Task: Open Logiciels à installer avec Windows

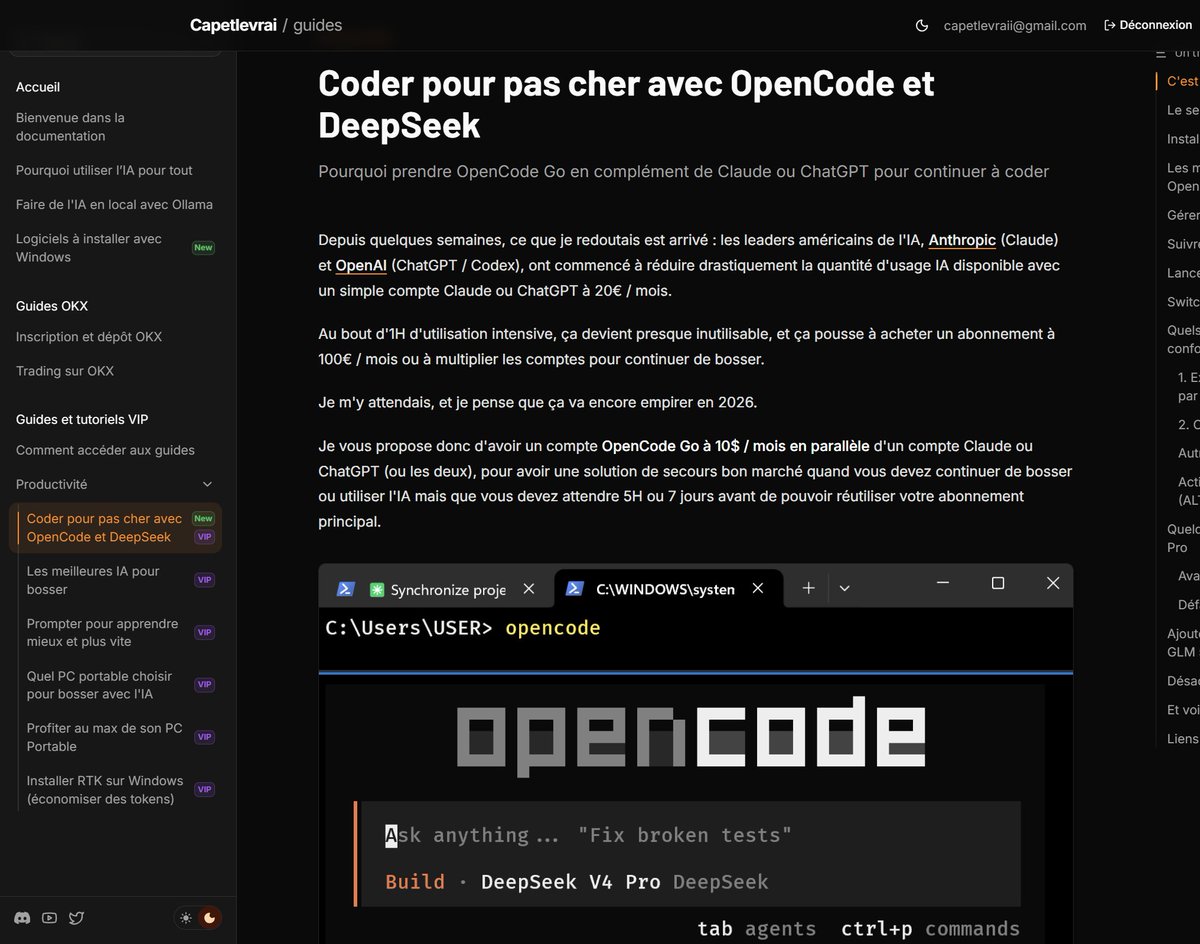Action: 90,248
